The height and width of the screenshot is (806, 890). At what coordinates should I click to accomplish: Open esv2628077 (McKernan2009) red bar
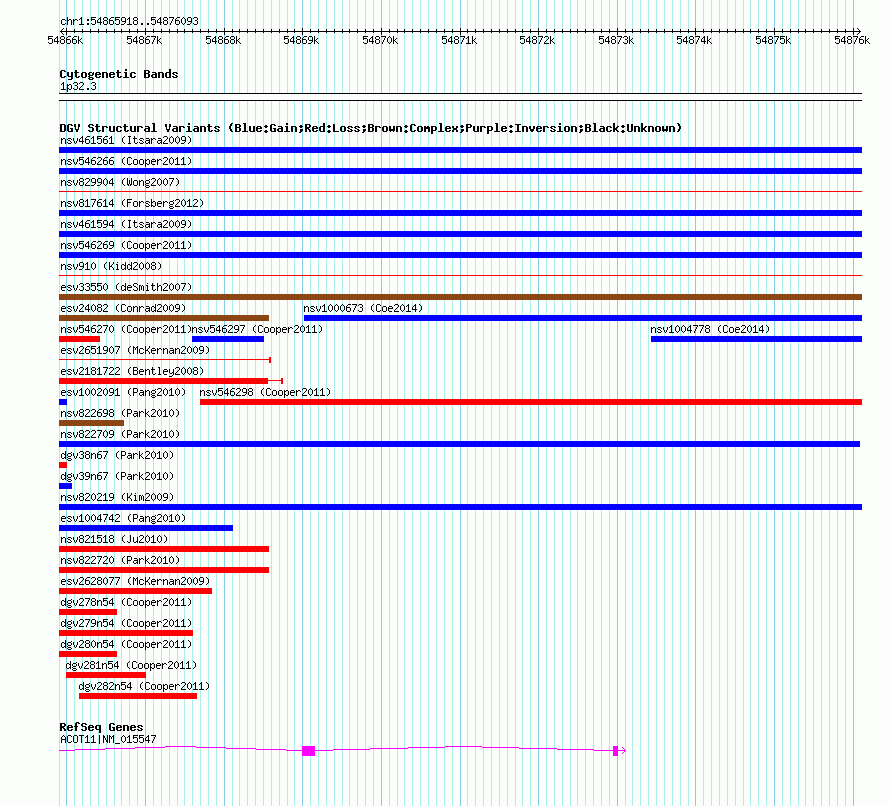tap(135, 591)
